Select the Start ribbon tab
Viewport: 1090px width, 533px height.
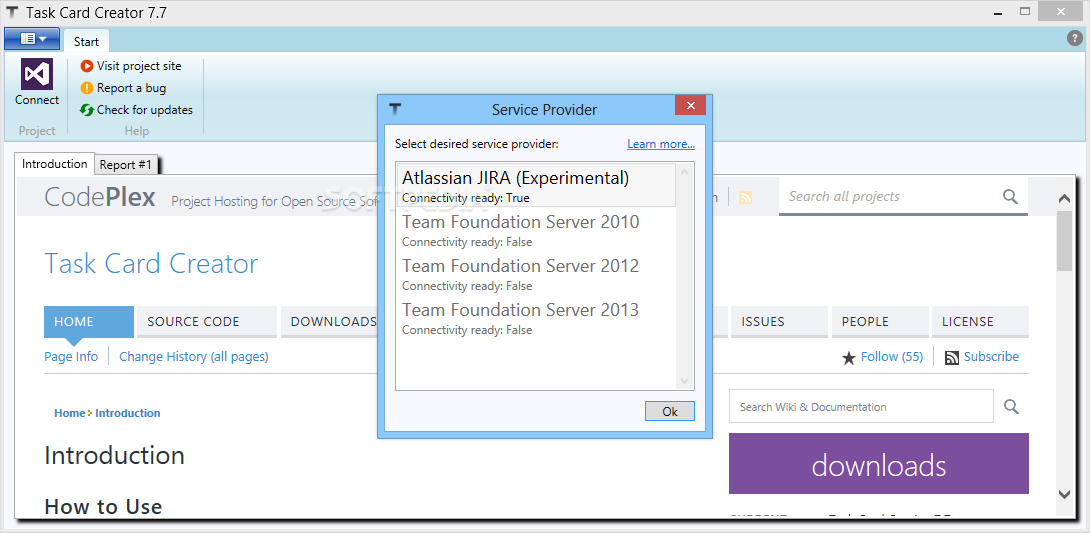tap(86, 42)
